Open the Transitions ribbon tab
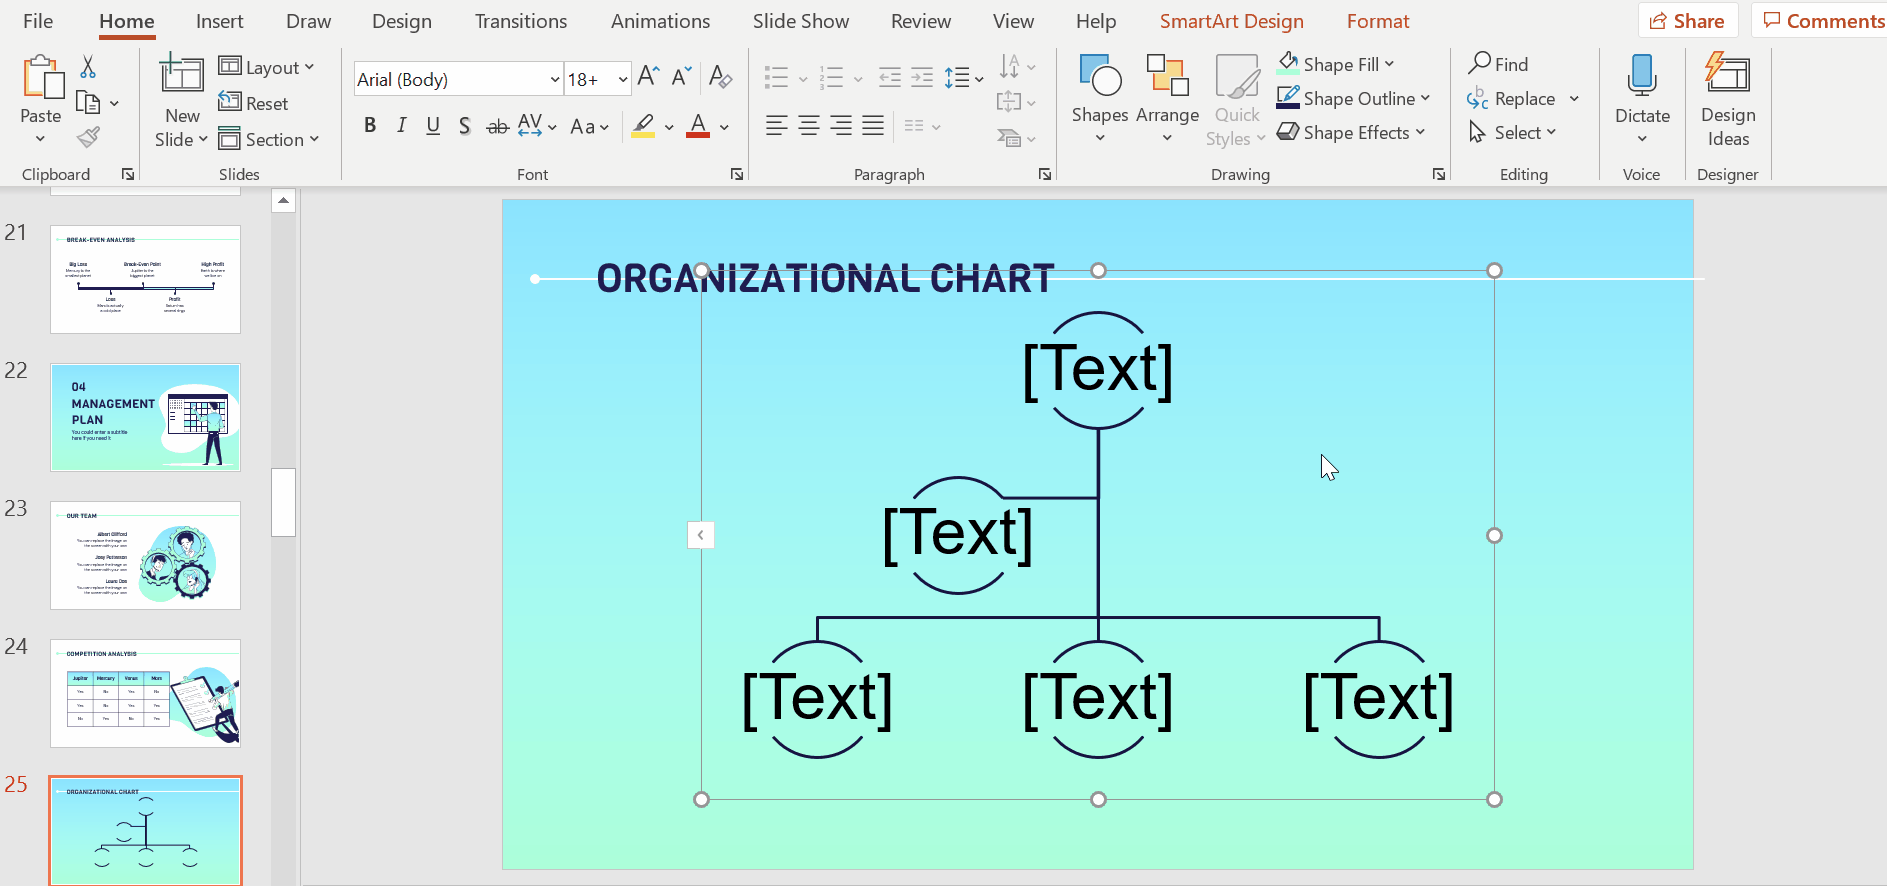1887x886 pixels. coord(520,21)
